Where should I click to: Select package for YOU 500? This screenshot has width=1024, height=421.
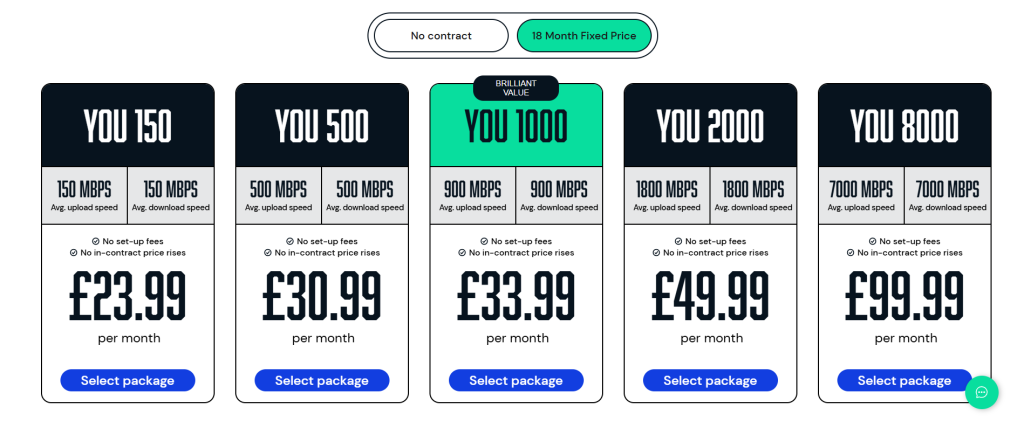coord(322,381)
